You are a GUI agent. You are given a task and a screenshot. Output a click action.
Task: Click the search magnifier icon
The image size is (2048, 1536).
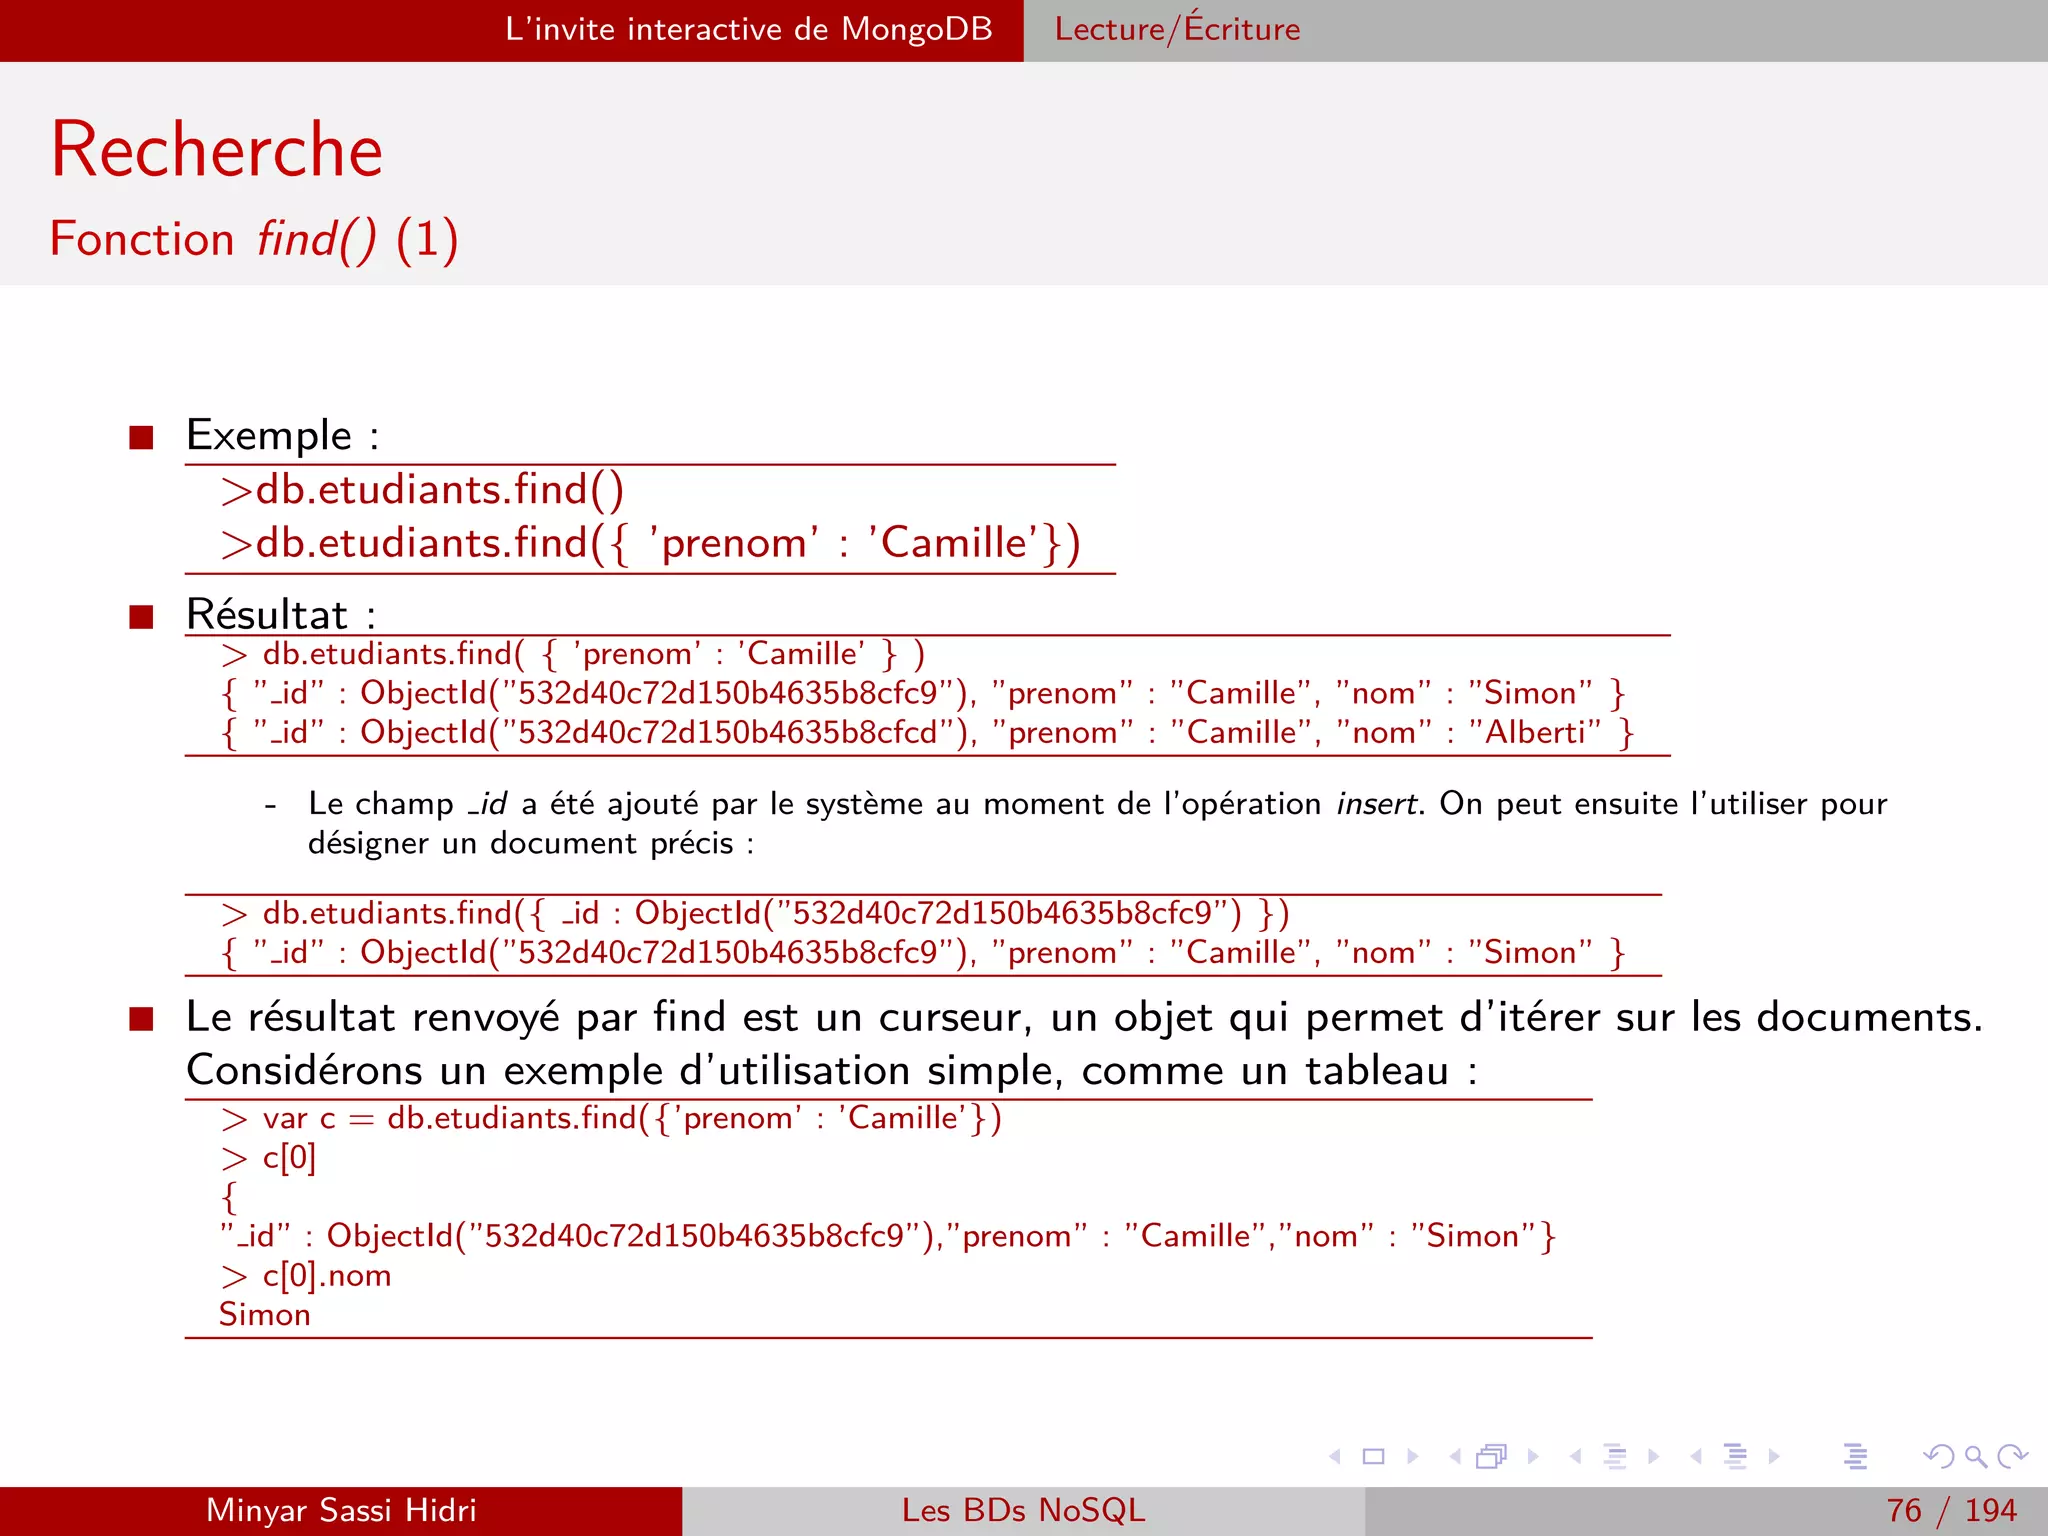1976,1456
